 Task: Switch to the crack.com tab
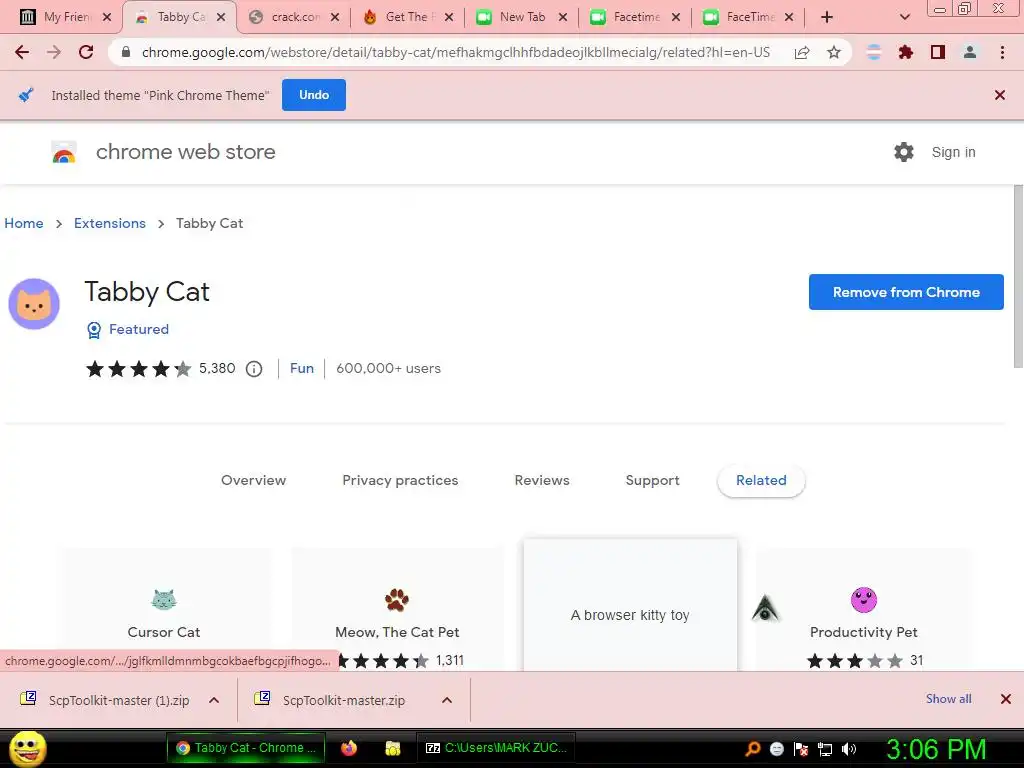[x=295, y=17]
